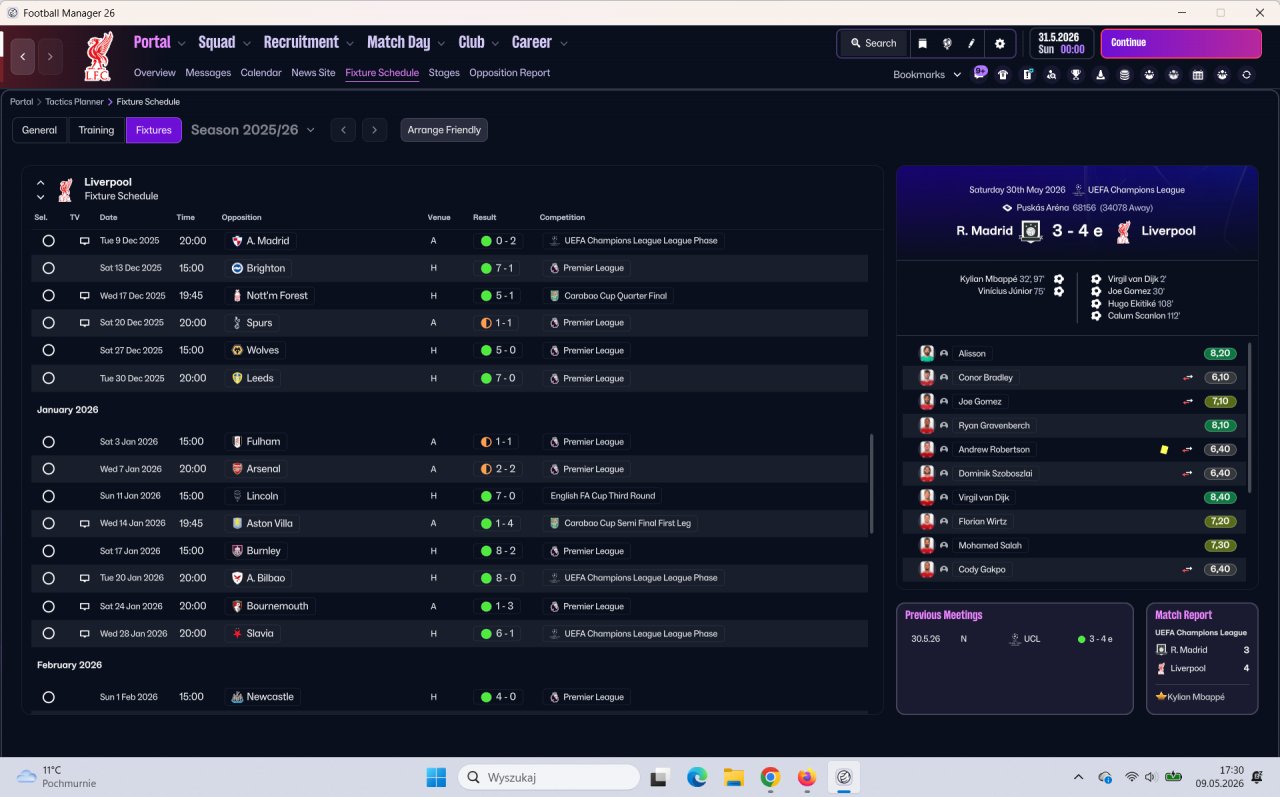Click the circular refresh arrows bookmark icon
The image size is (1280, 797).
1246,74
